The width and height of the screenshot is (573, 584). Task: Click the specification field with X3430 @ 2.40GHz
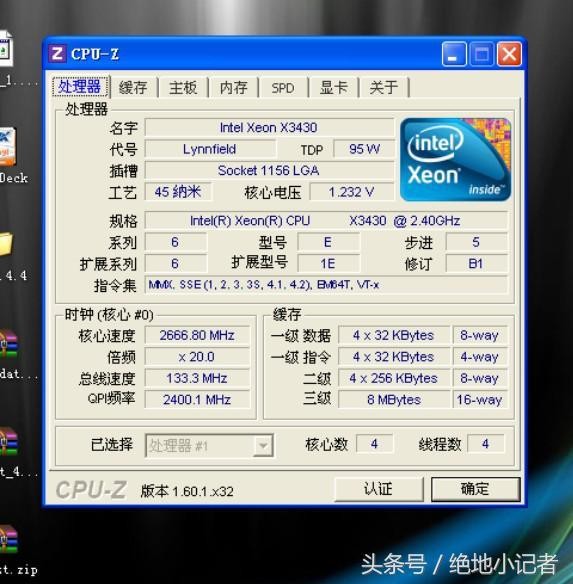pyautogui.click(x=326, y=221)
